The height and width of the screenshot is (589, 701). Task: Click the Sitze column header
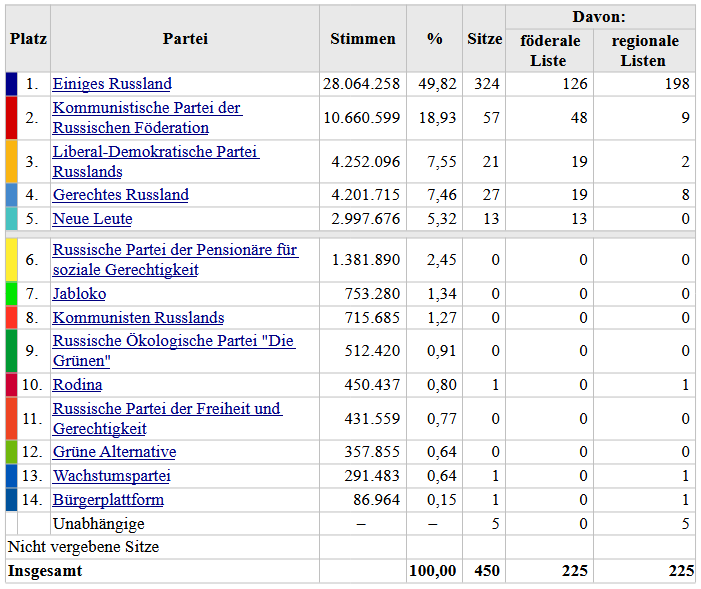click(x=484, y=39)
